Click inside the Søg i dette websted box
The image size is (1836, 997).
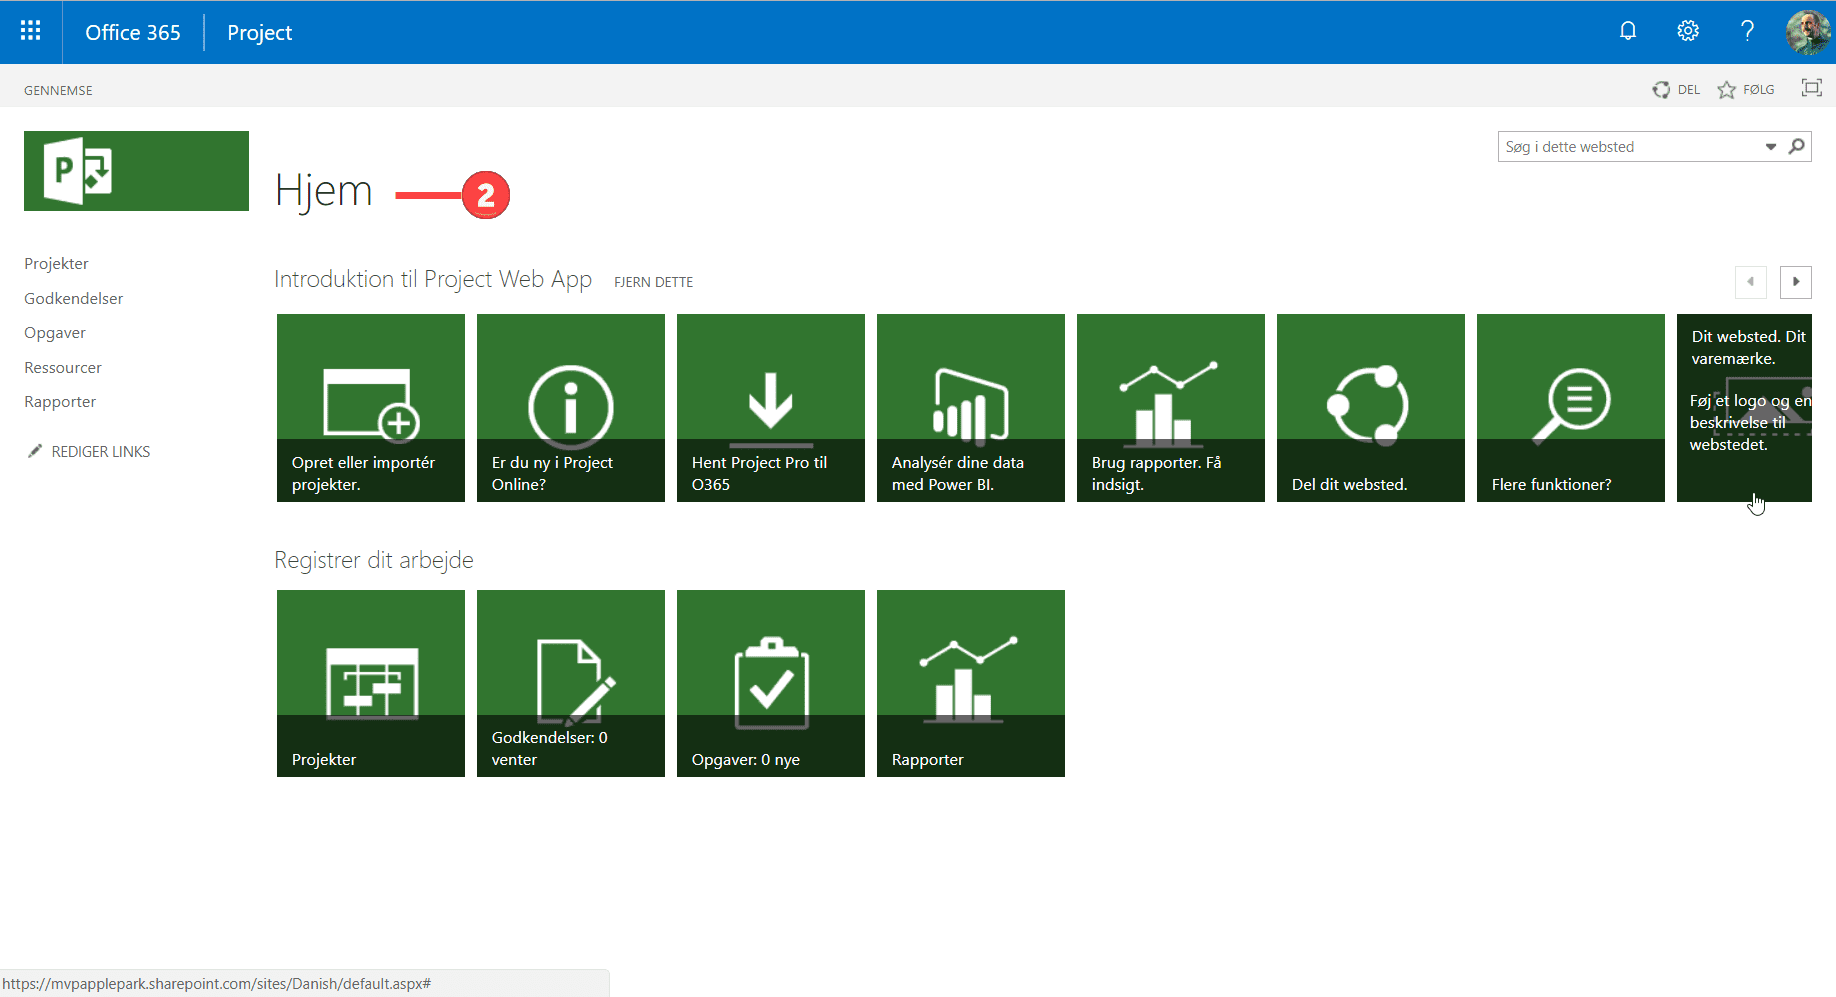pos(1630,147)
